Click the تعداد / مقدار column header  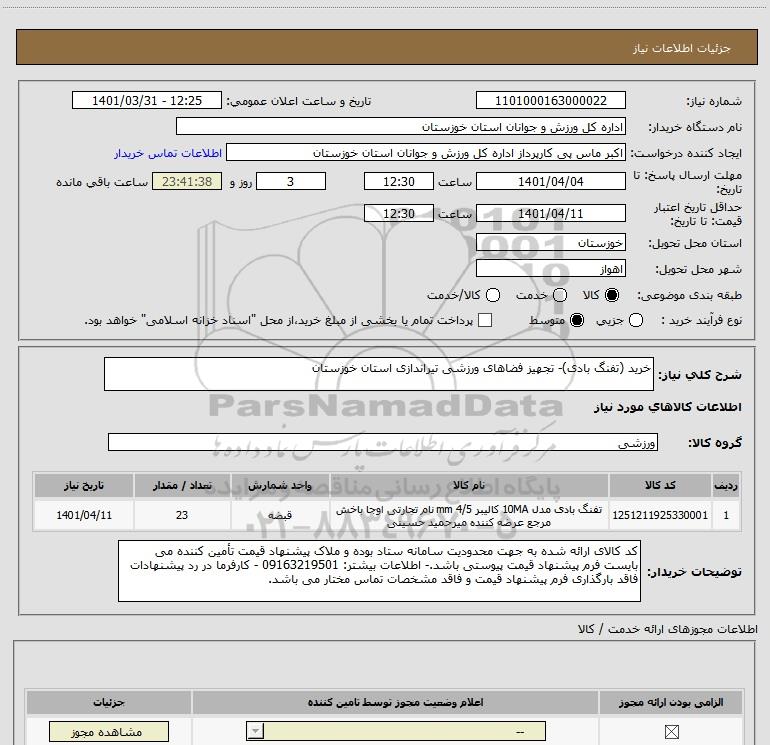click(182, 485)
